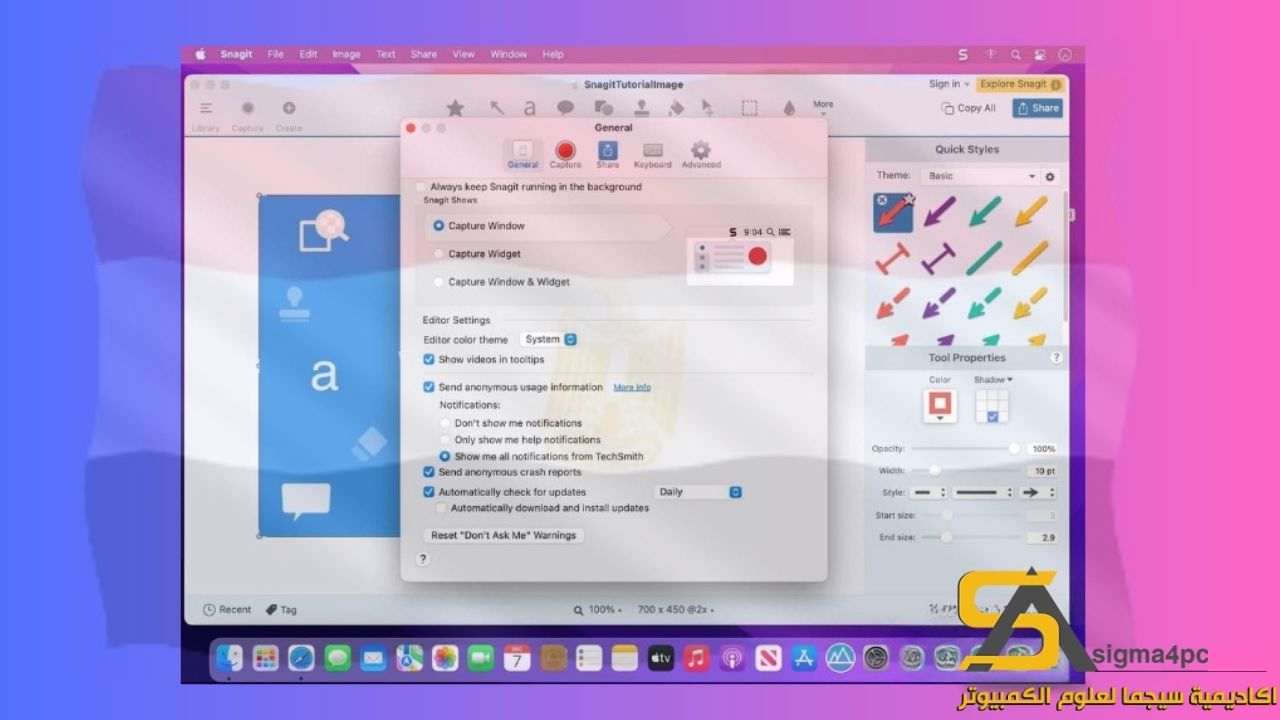Toggle Show videos in tooltips checkbox
1280x720 pixels.
[x=429, y=359]
